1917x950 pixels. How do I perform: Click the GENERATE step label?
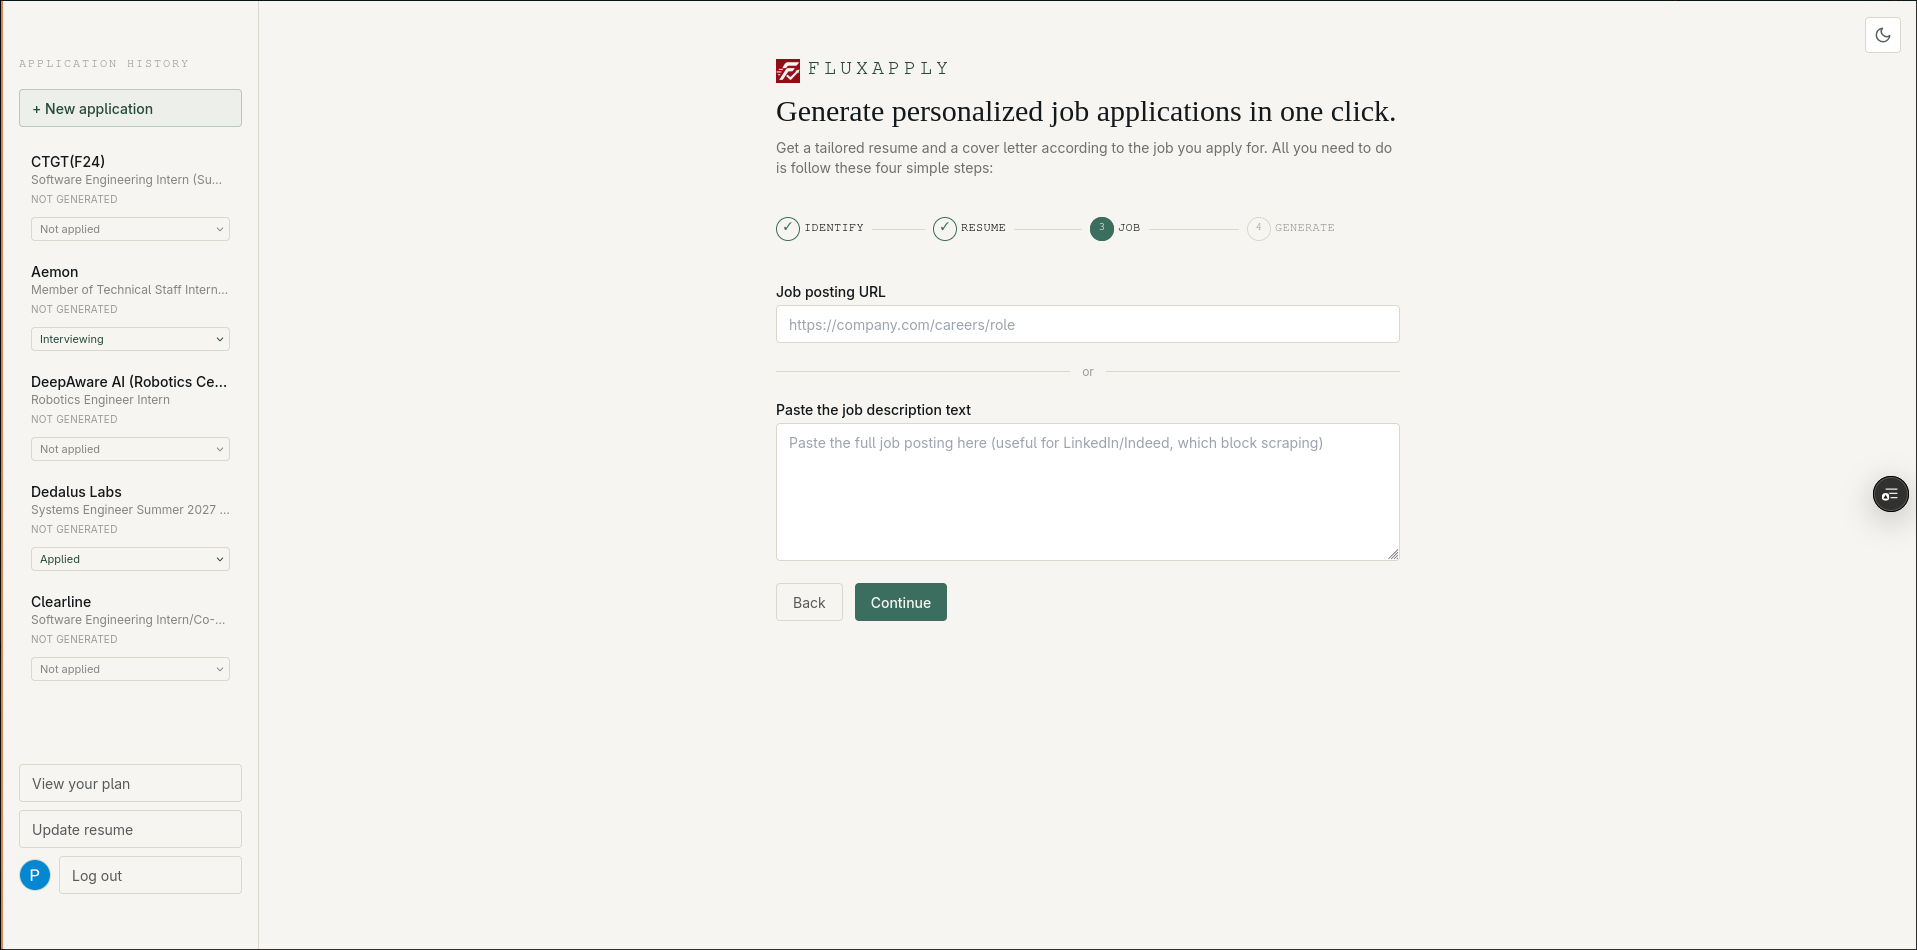coord(1304,228)
